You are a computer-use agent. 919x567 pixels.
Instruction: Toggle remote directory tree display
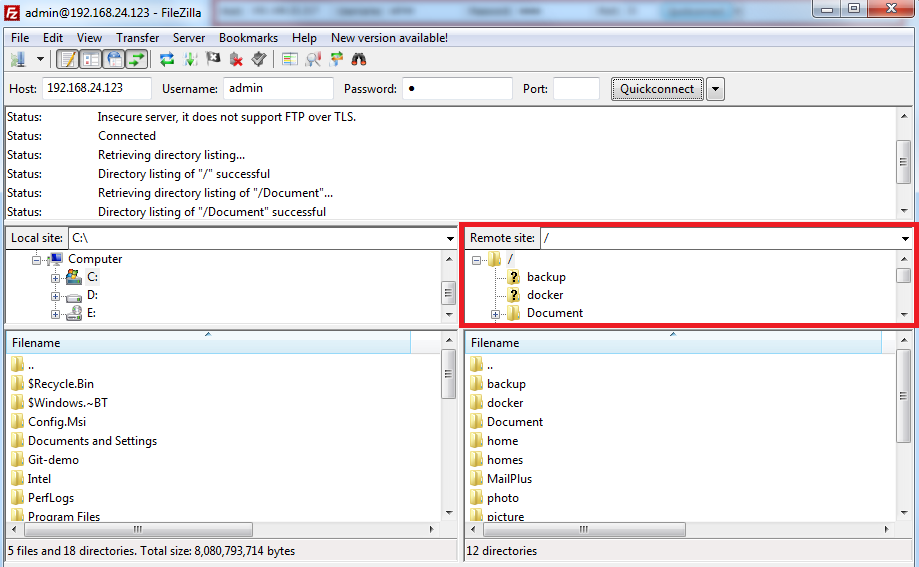(114, 59)
